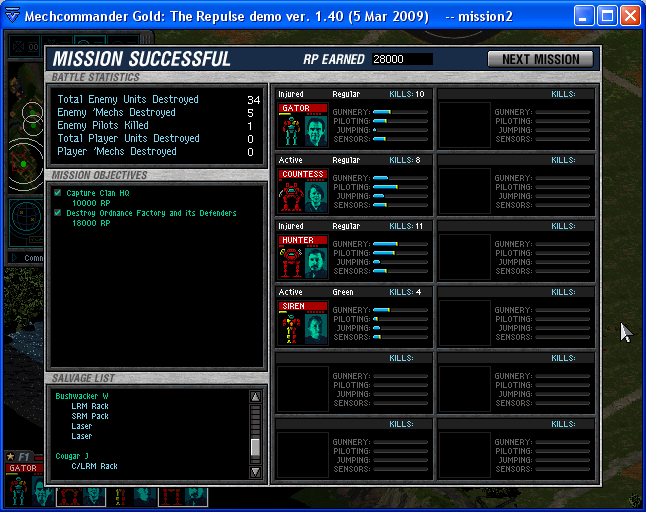Click the GATOR unit tab in bottom bar
The height and width of the screenshot is (512, 646).
click(23, 468)
